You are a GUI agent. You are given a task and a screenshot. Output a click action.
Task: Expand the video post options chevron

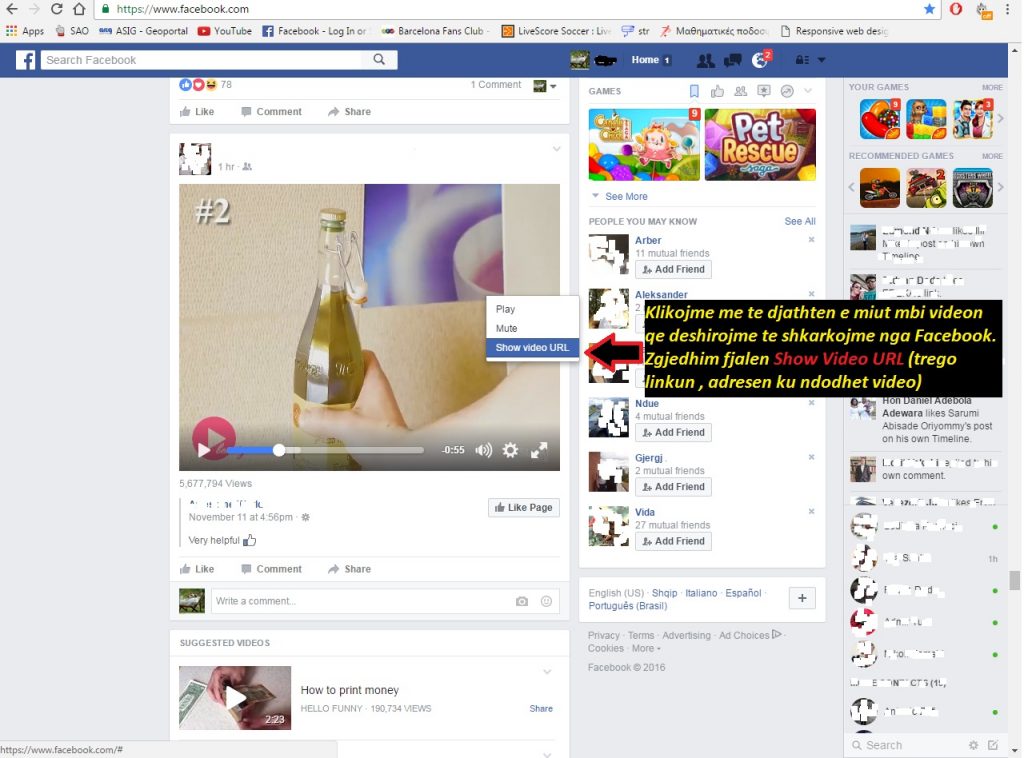click(x=556, y=150)
